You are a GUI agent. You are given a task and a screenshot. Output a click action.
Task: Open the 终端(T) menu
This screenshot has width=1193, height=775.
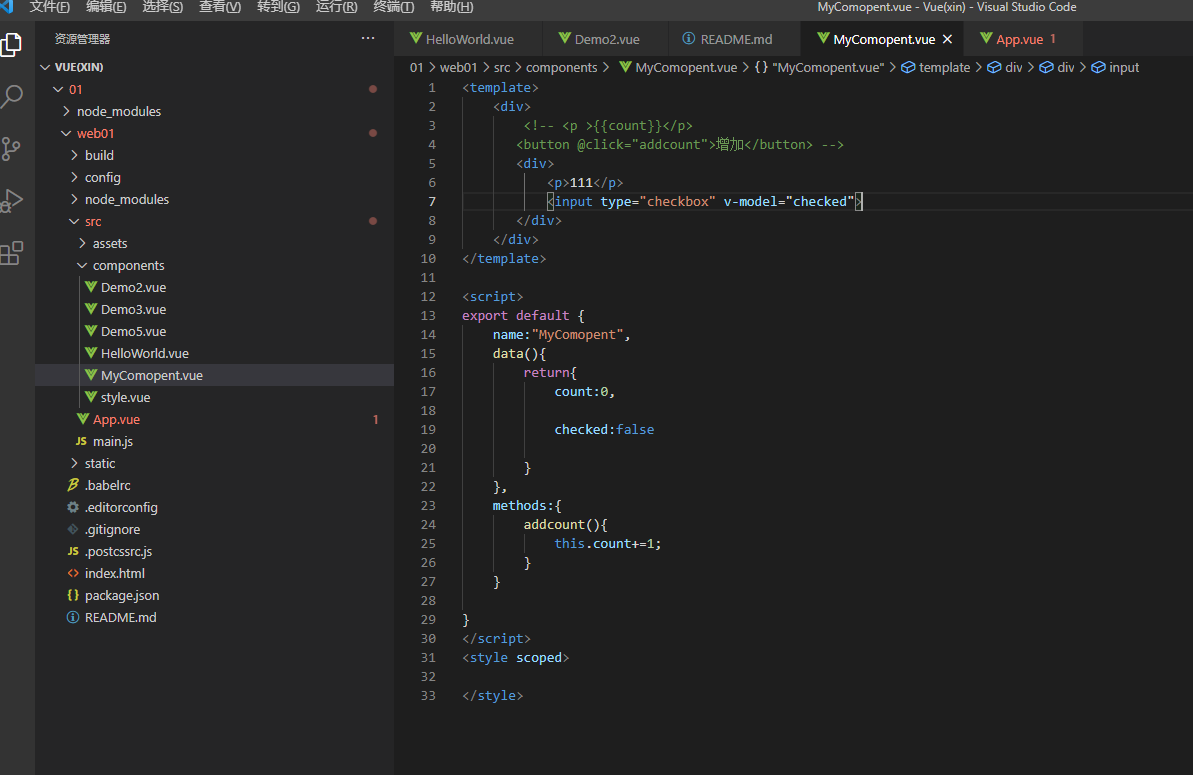(x=393, y=7)
